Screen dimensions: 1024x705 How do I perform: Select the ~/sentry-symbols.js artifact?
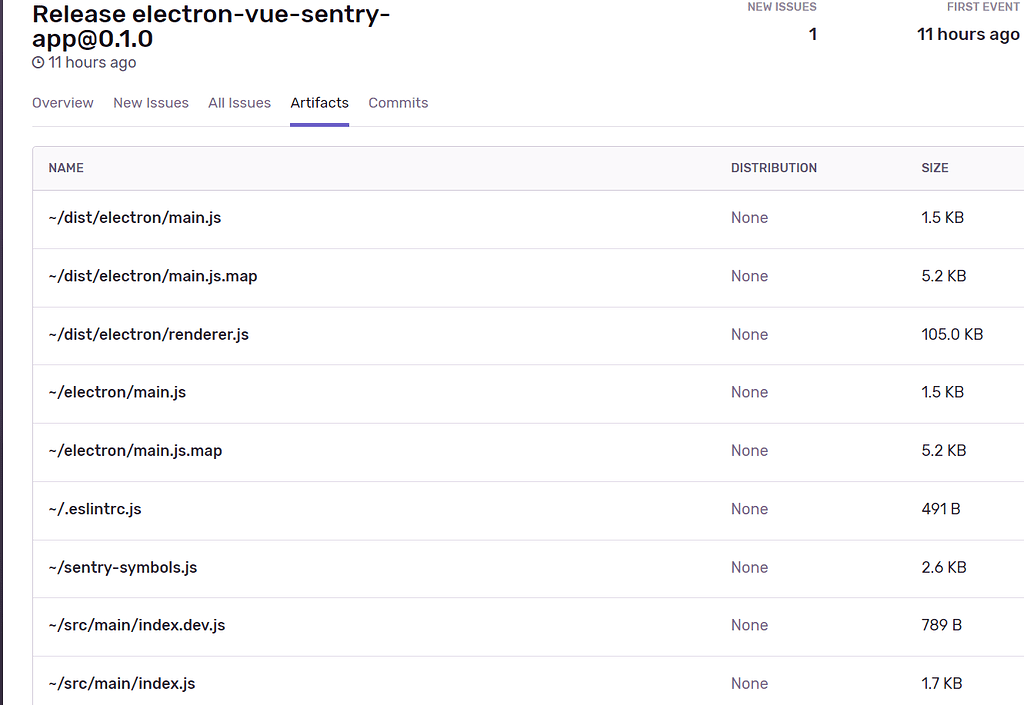[122, 567]
